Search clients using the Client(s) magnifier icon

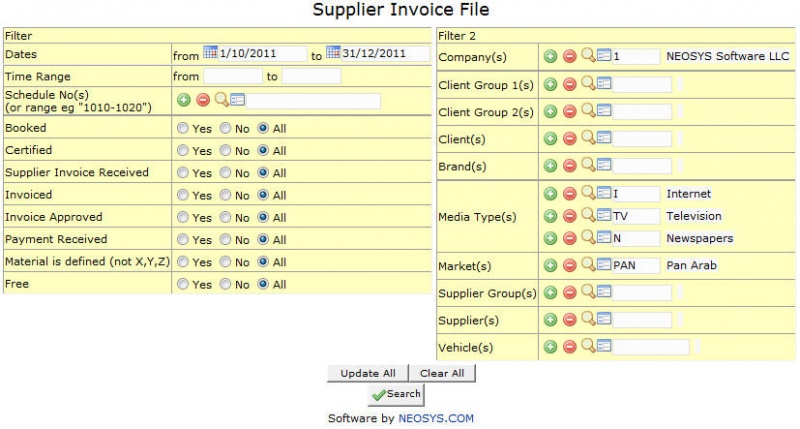588,137
